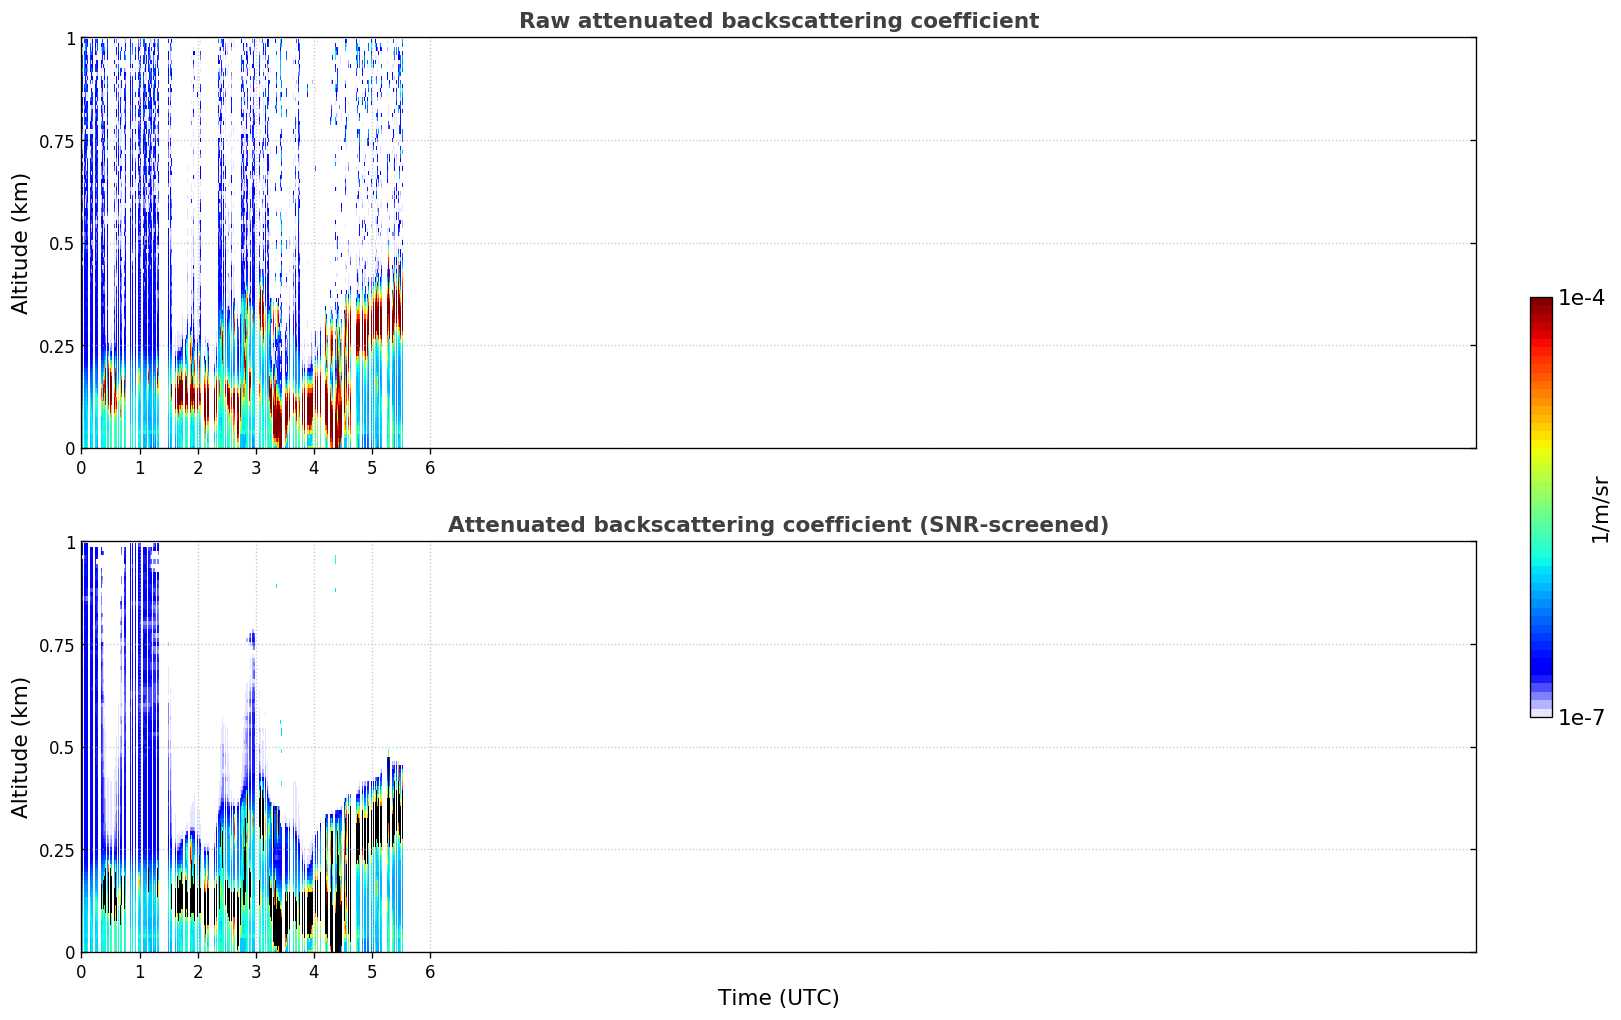
Task: Click the '1e-7' colorbar minimum label
Action: point(1581,718)
